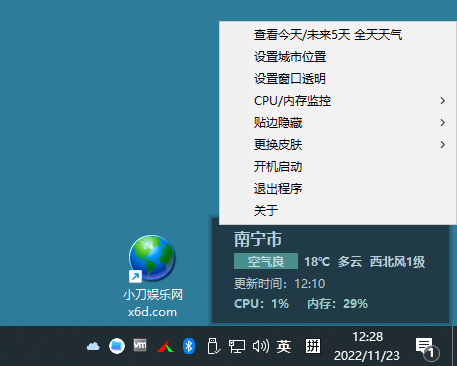
Task: Click the 拼 input method icon
Action: pos(313,346)
